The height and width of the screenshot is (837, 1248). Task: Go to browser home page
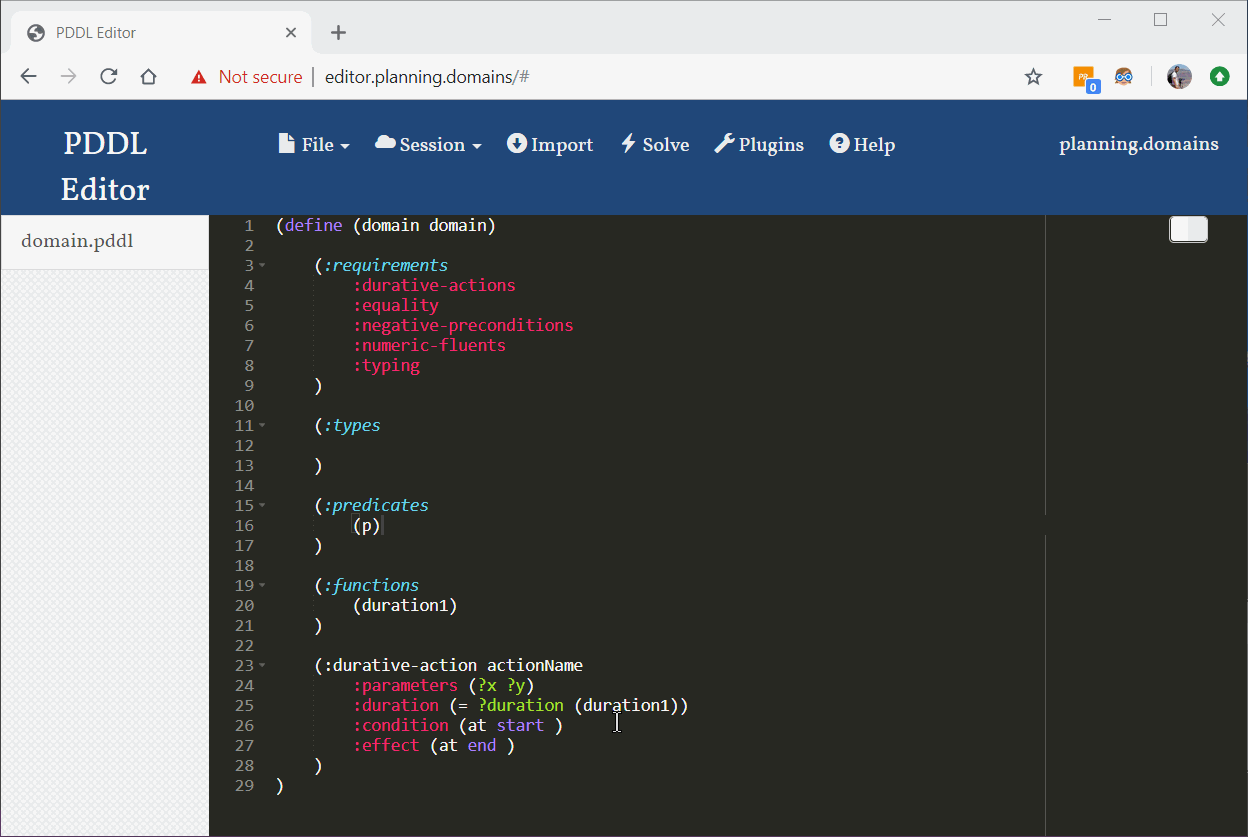coord(148,77)
